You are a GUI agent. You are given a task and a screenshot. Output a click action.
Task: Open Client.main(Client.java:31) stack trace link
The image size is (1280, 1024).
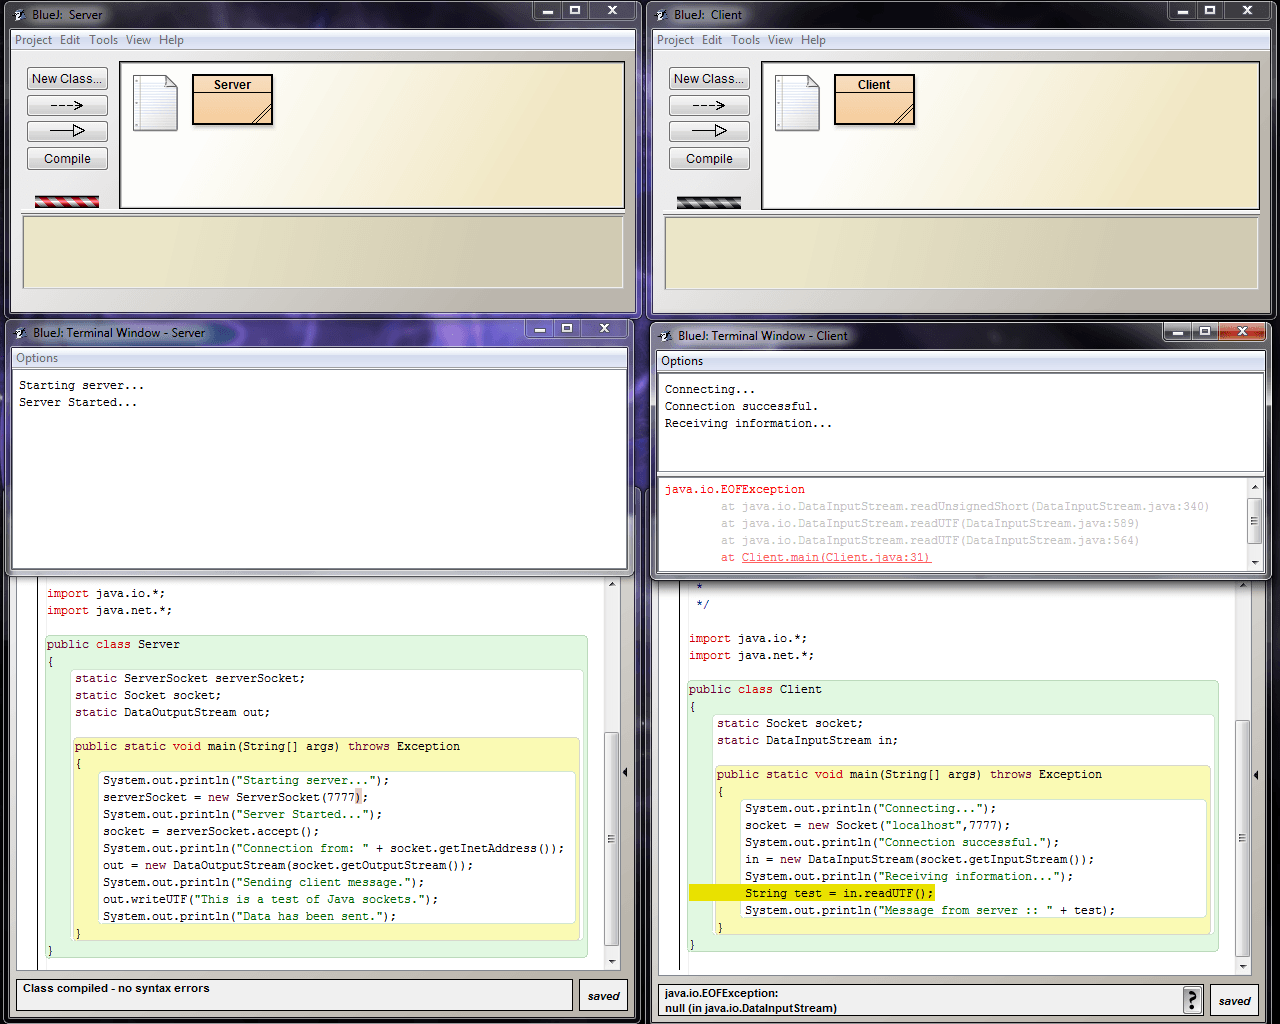pyautogui.click(x=836, y=557)
